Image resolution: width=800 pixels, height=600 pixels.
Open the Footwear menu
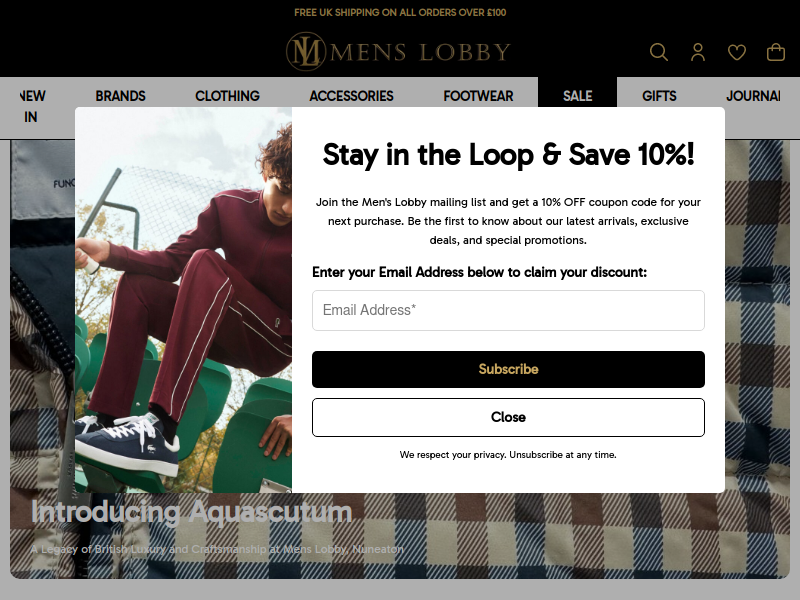(478, 96)
